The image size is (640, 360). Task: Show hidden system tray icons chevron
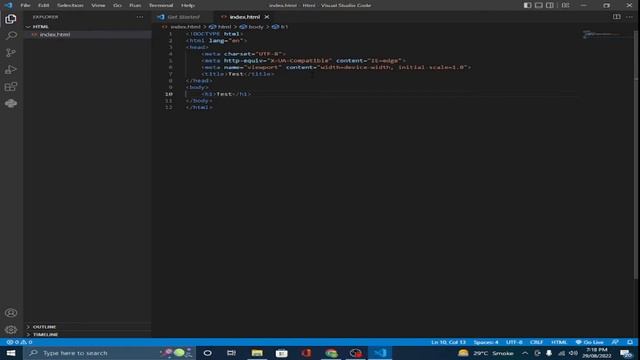tap(525, 353)
